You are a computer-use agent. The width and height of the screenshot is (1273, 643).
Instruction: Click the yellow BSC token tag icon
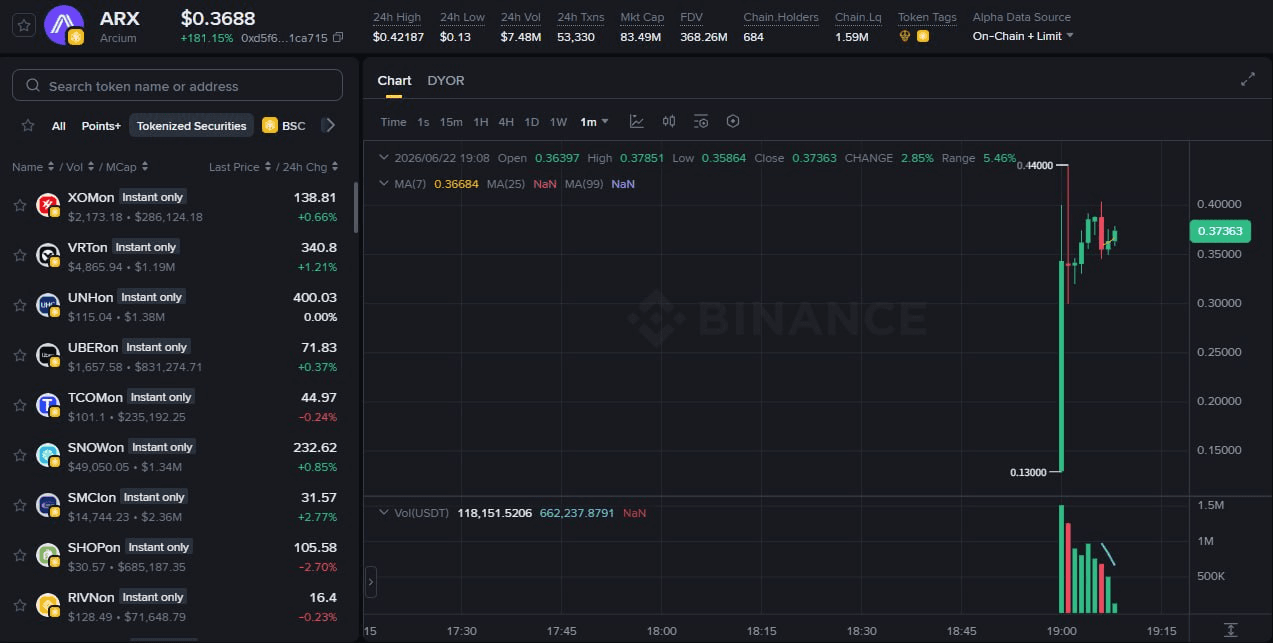(x=923, y=36)
